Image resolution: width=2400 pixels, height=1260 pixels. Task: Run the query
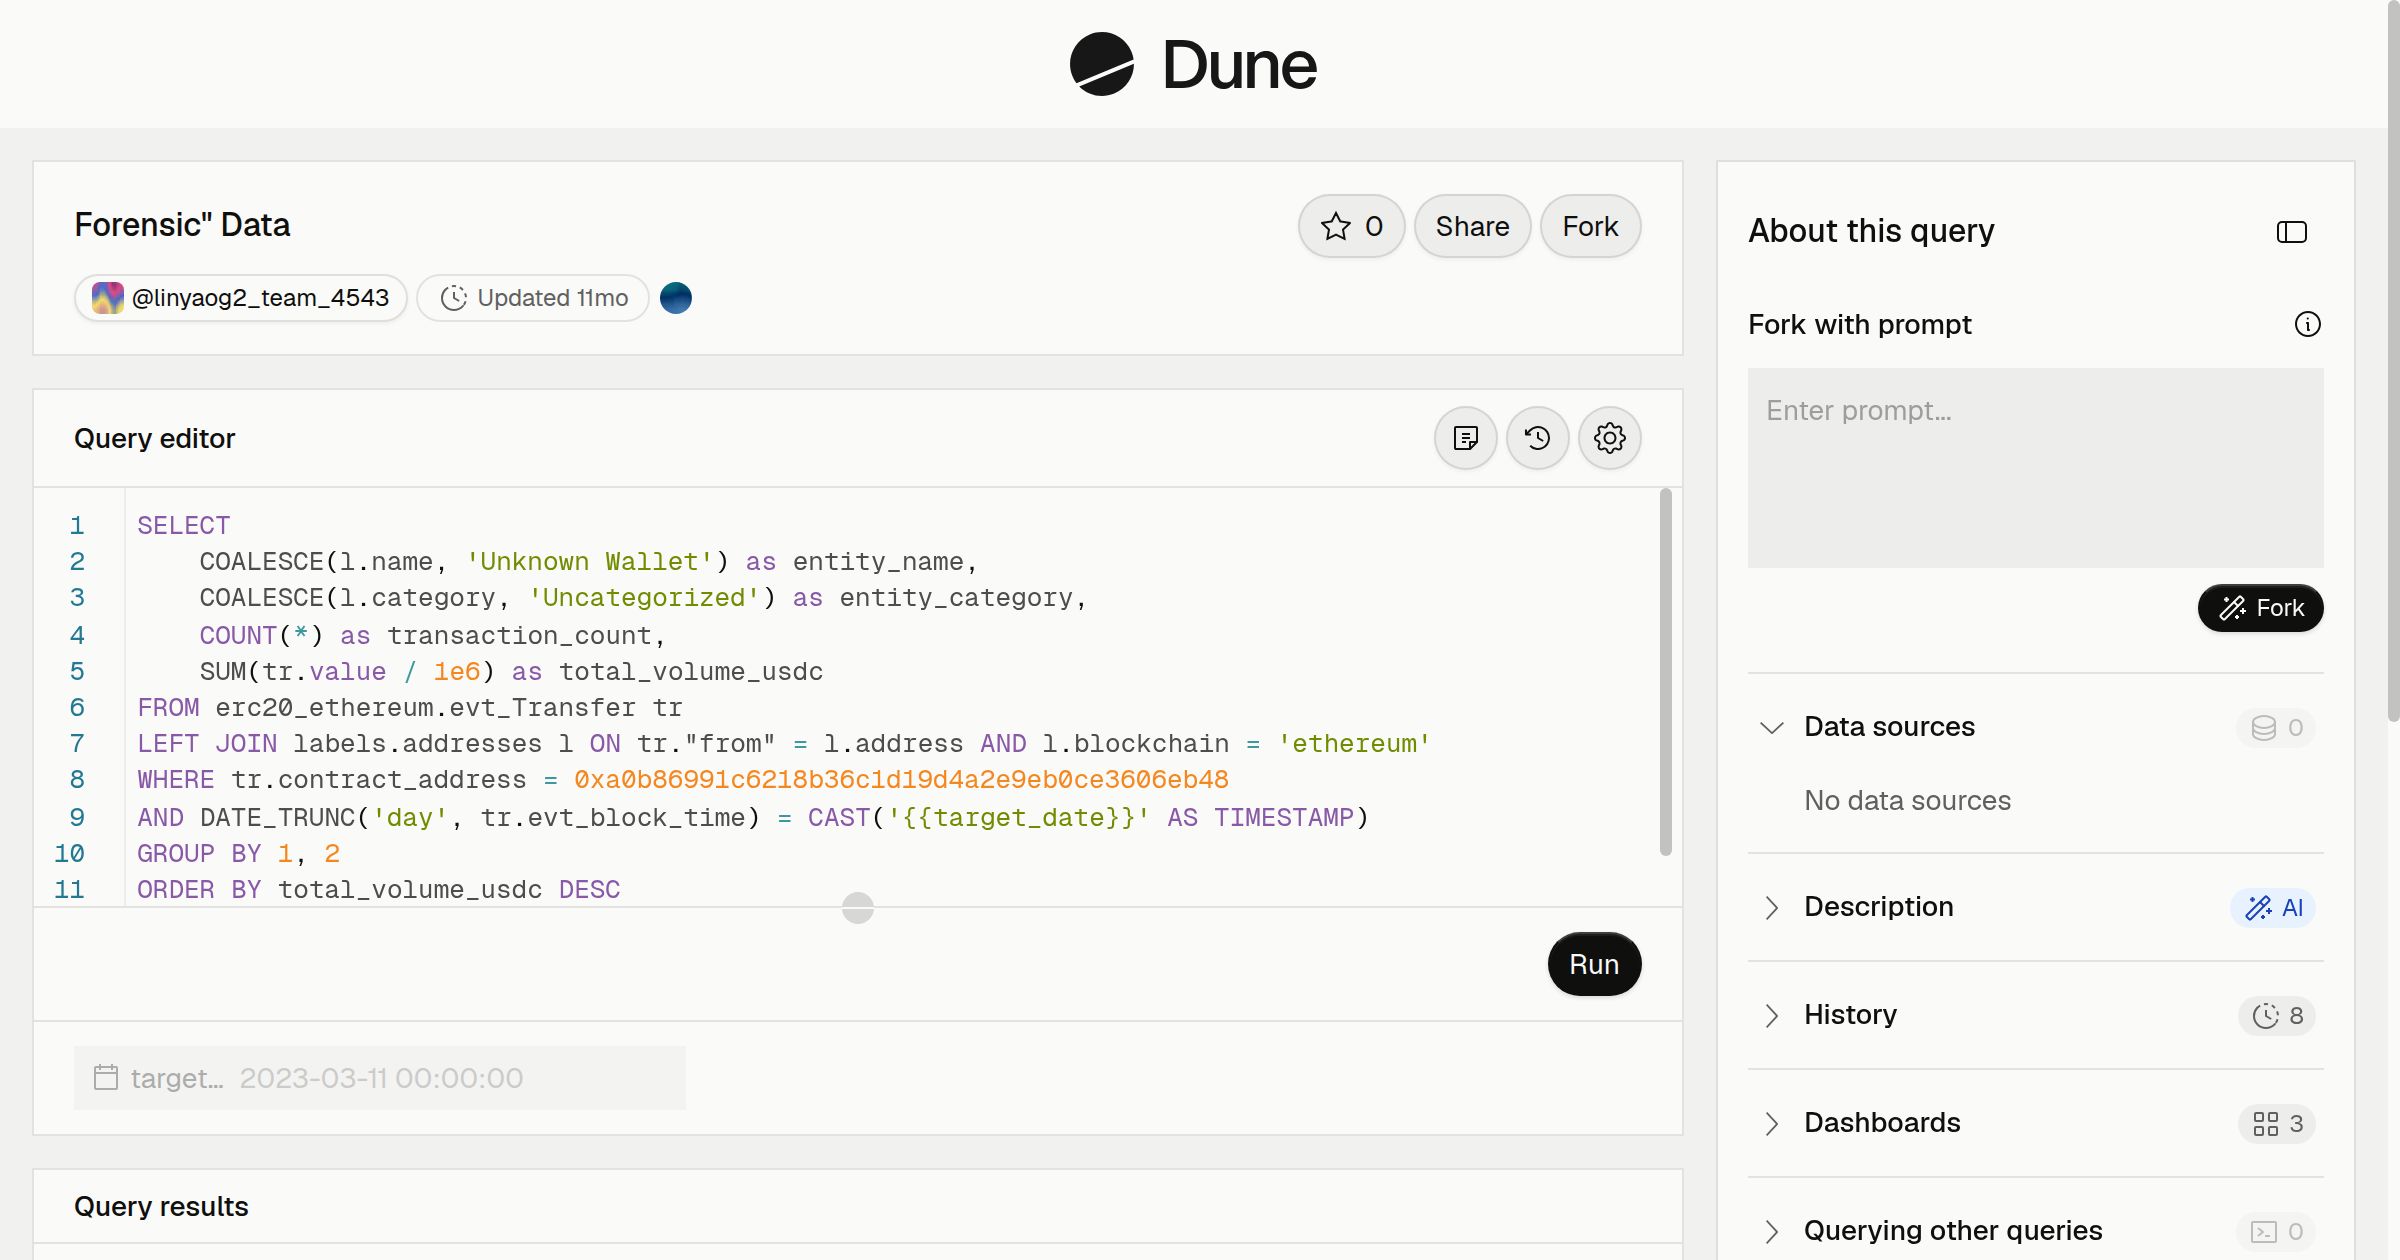[x=1594, y=964]
